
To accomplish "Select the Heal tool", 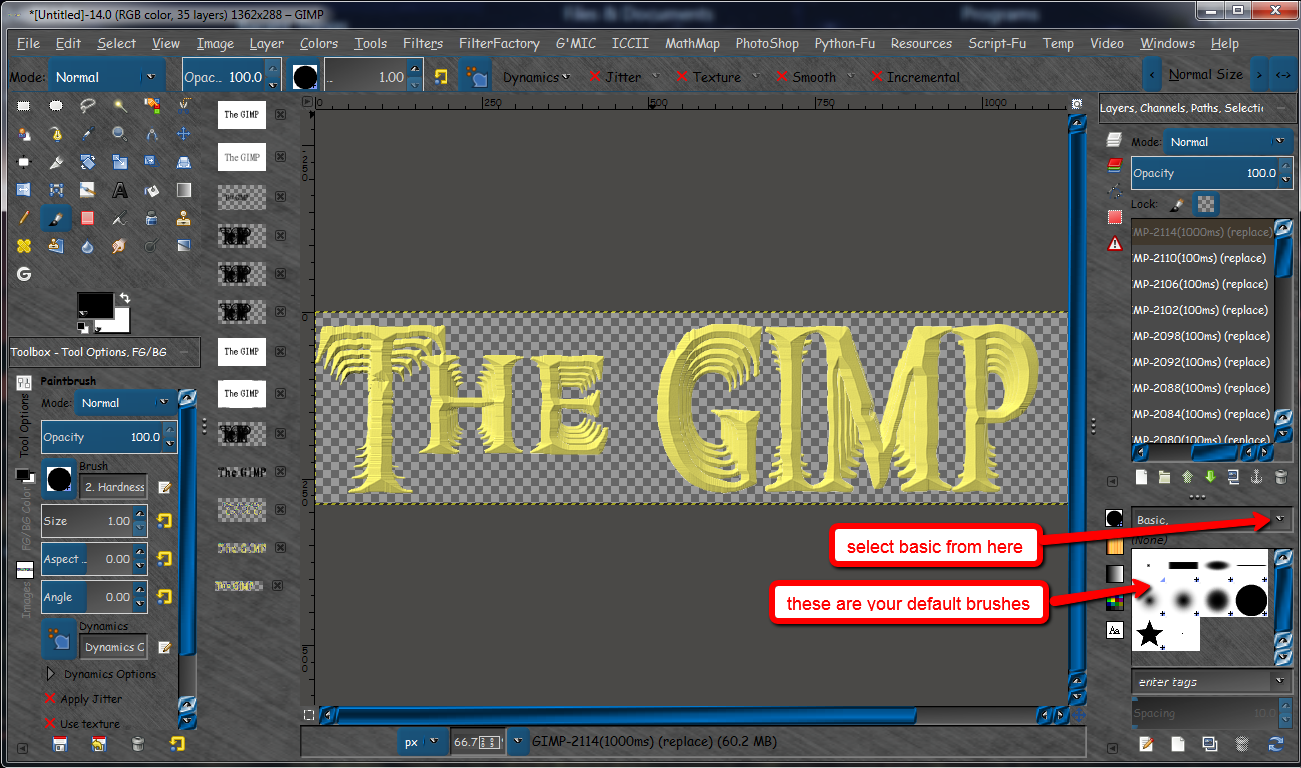I will point(23,247).
